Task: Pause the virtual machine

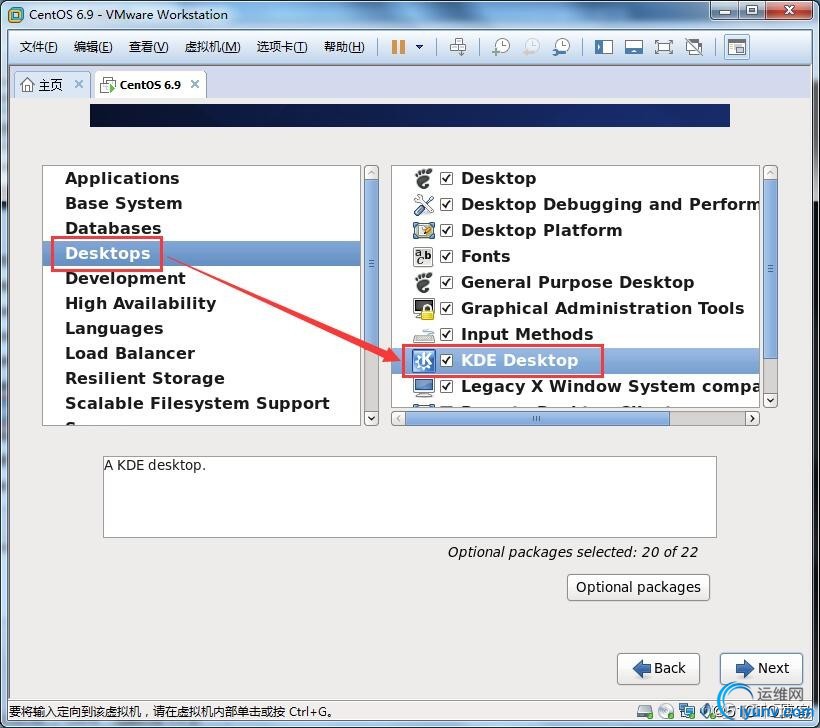Action: tap(398, 47)
